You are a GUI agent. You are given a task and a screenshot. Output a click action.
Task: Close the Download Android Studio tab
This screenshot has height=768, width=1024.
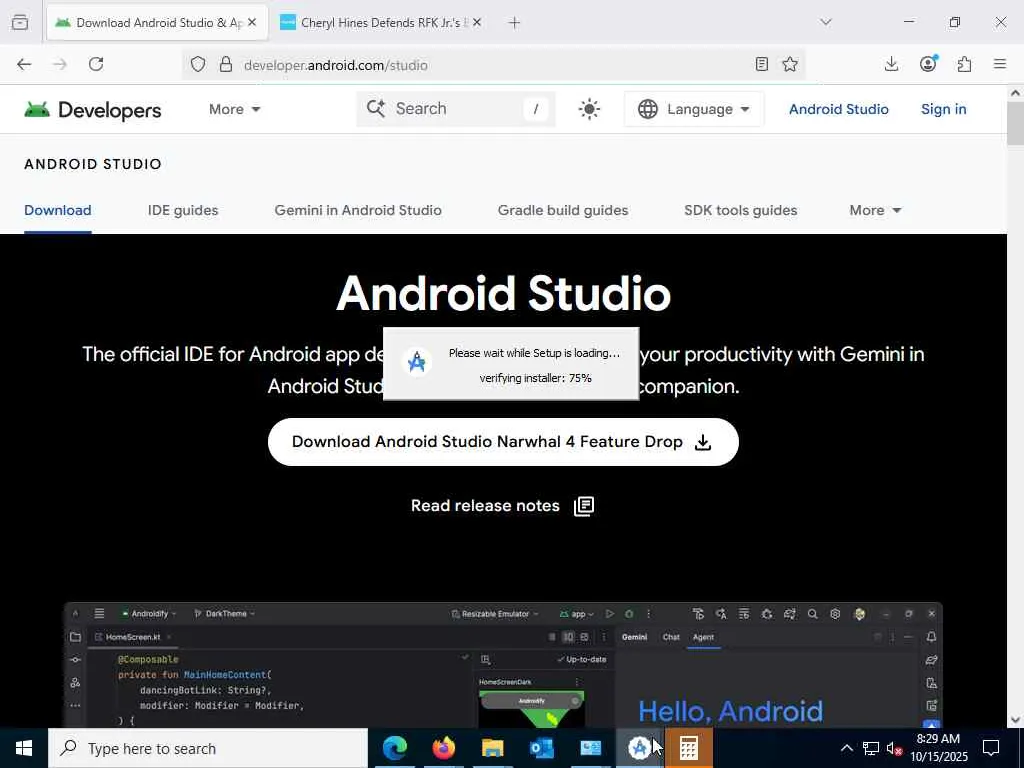pos(252,22)
